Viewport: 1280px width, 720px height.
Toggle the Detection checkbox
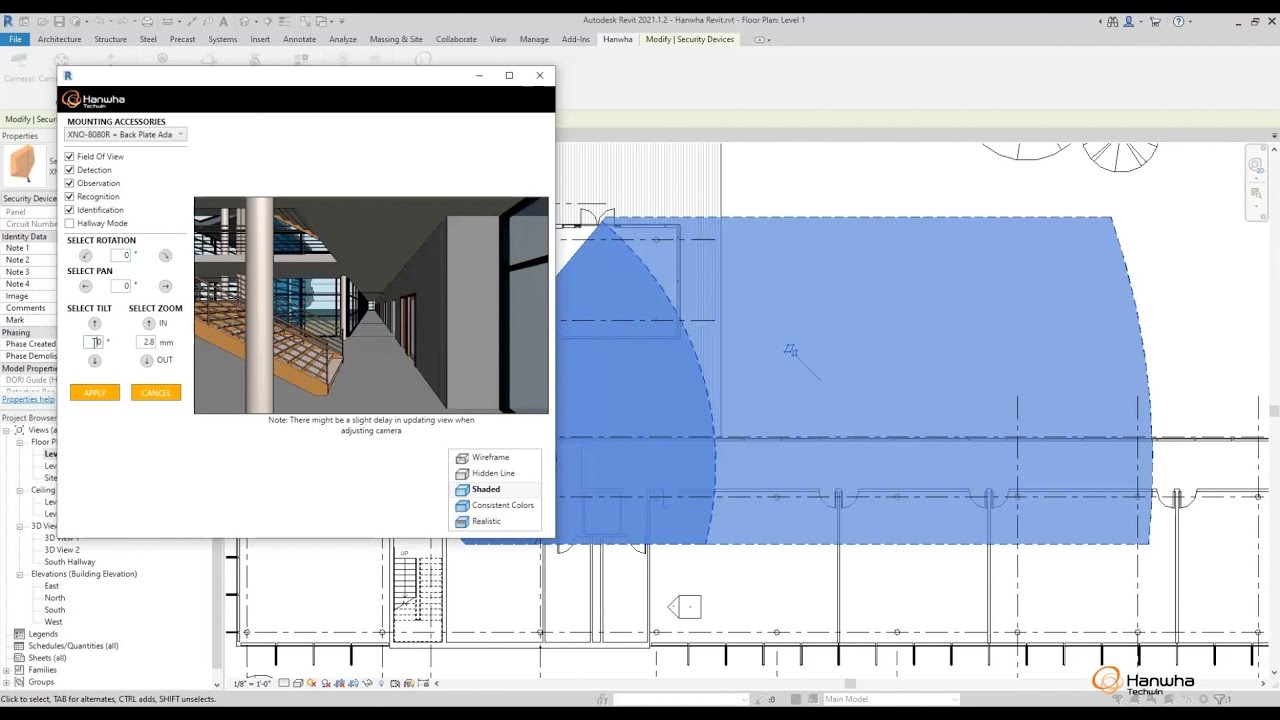[70, 170]
